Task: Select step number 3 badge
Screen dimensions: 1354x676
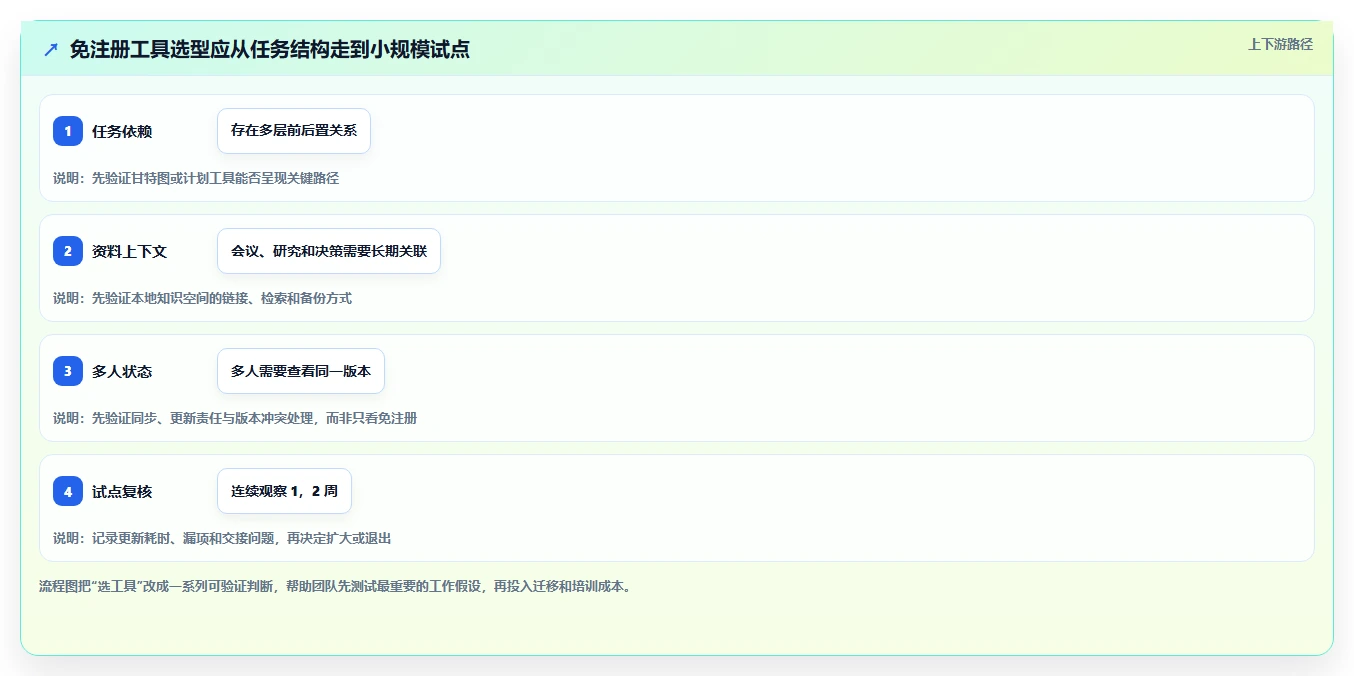Action: [68, 371]
